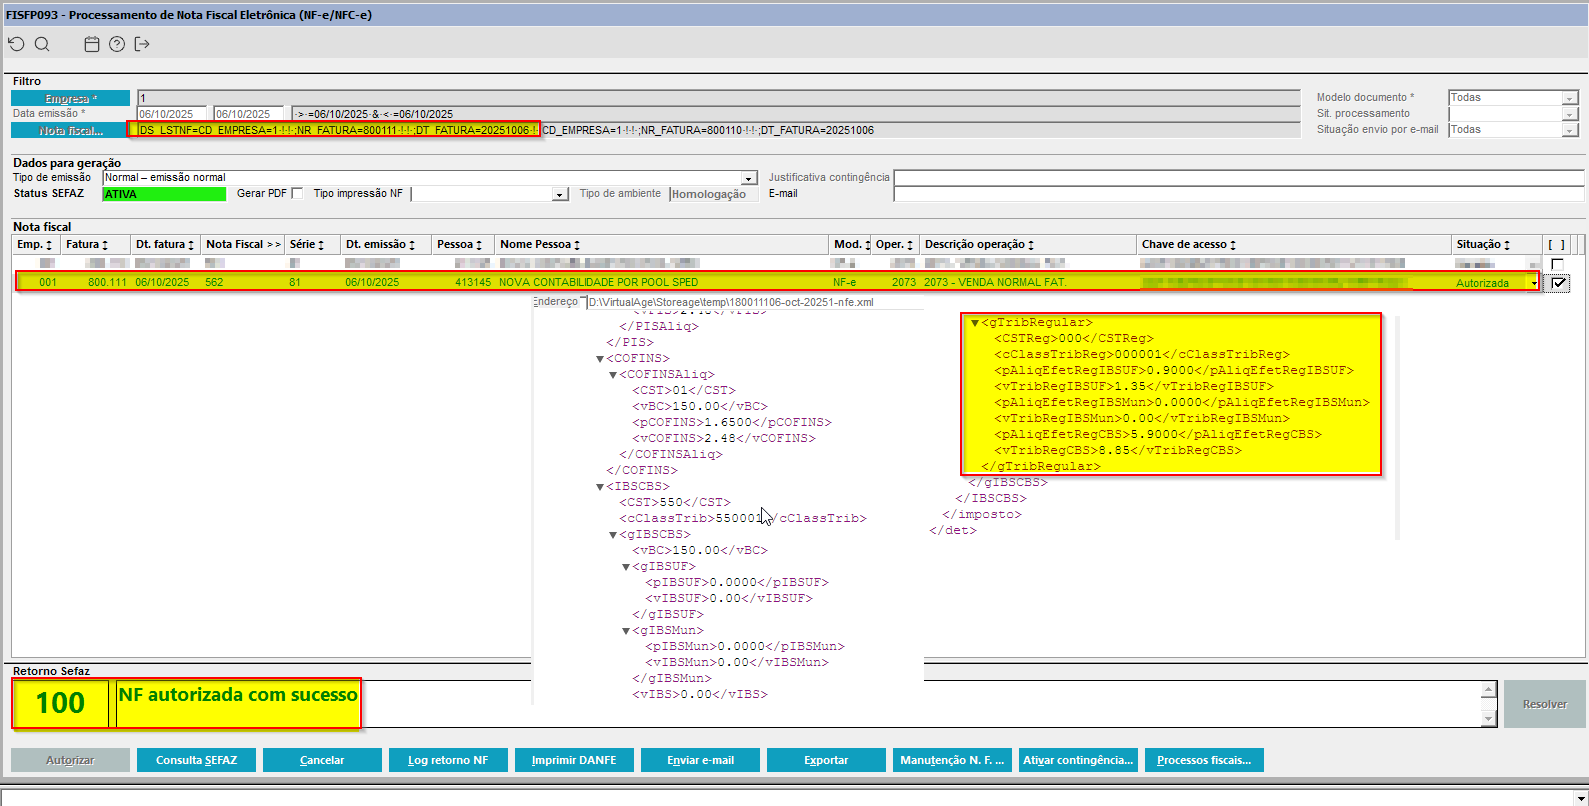Open the calendar toolbar icon
This screenshot has height=806, width=1589.
point(92,44)
